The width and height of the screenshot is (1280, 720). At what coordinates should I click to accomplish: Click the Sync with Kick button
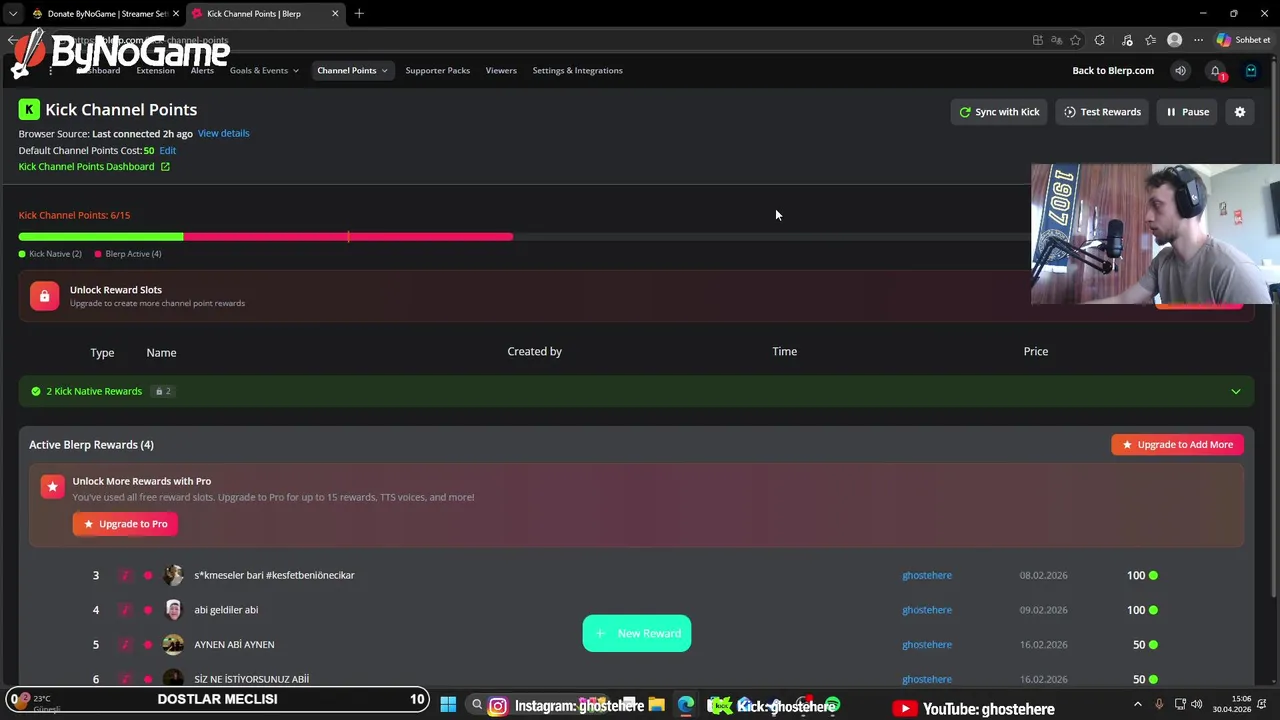tap(999, 112)
